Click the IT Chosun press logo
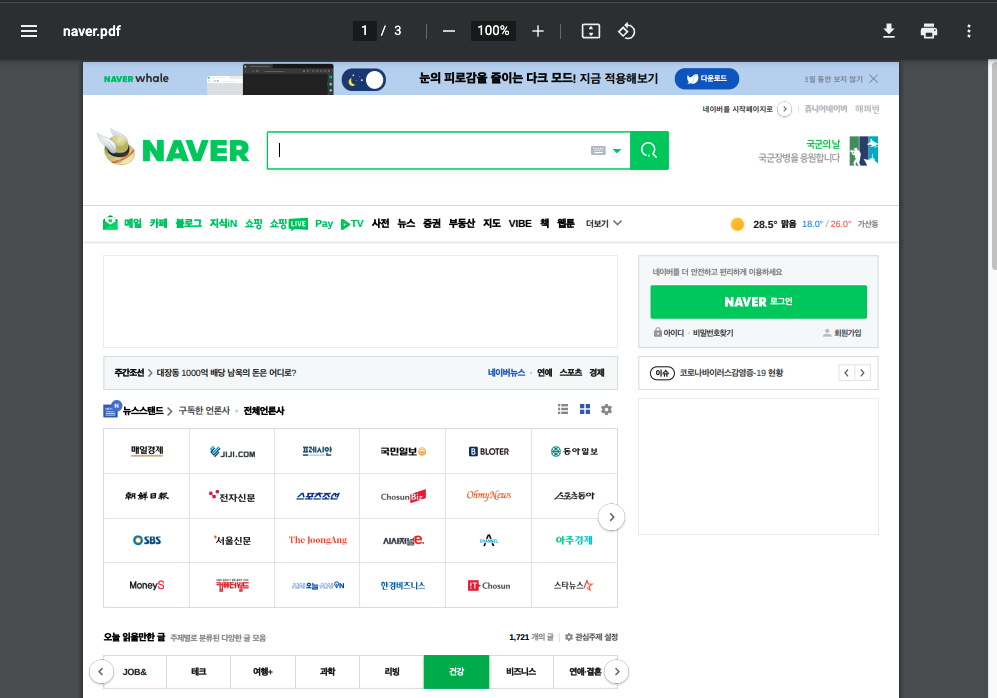The width and height of the screenshot is (997, 698). coord(488,585)
